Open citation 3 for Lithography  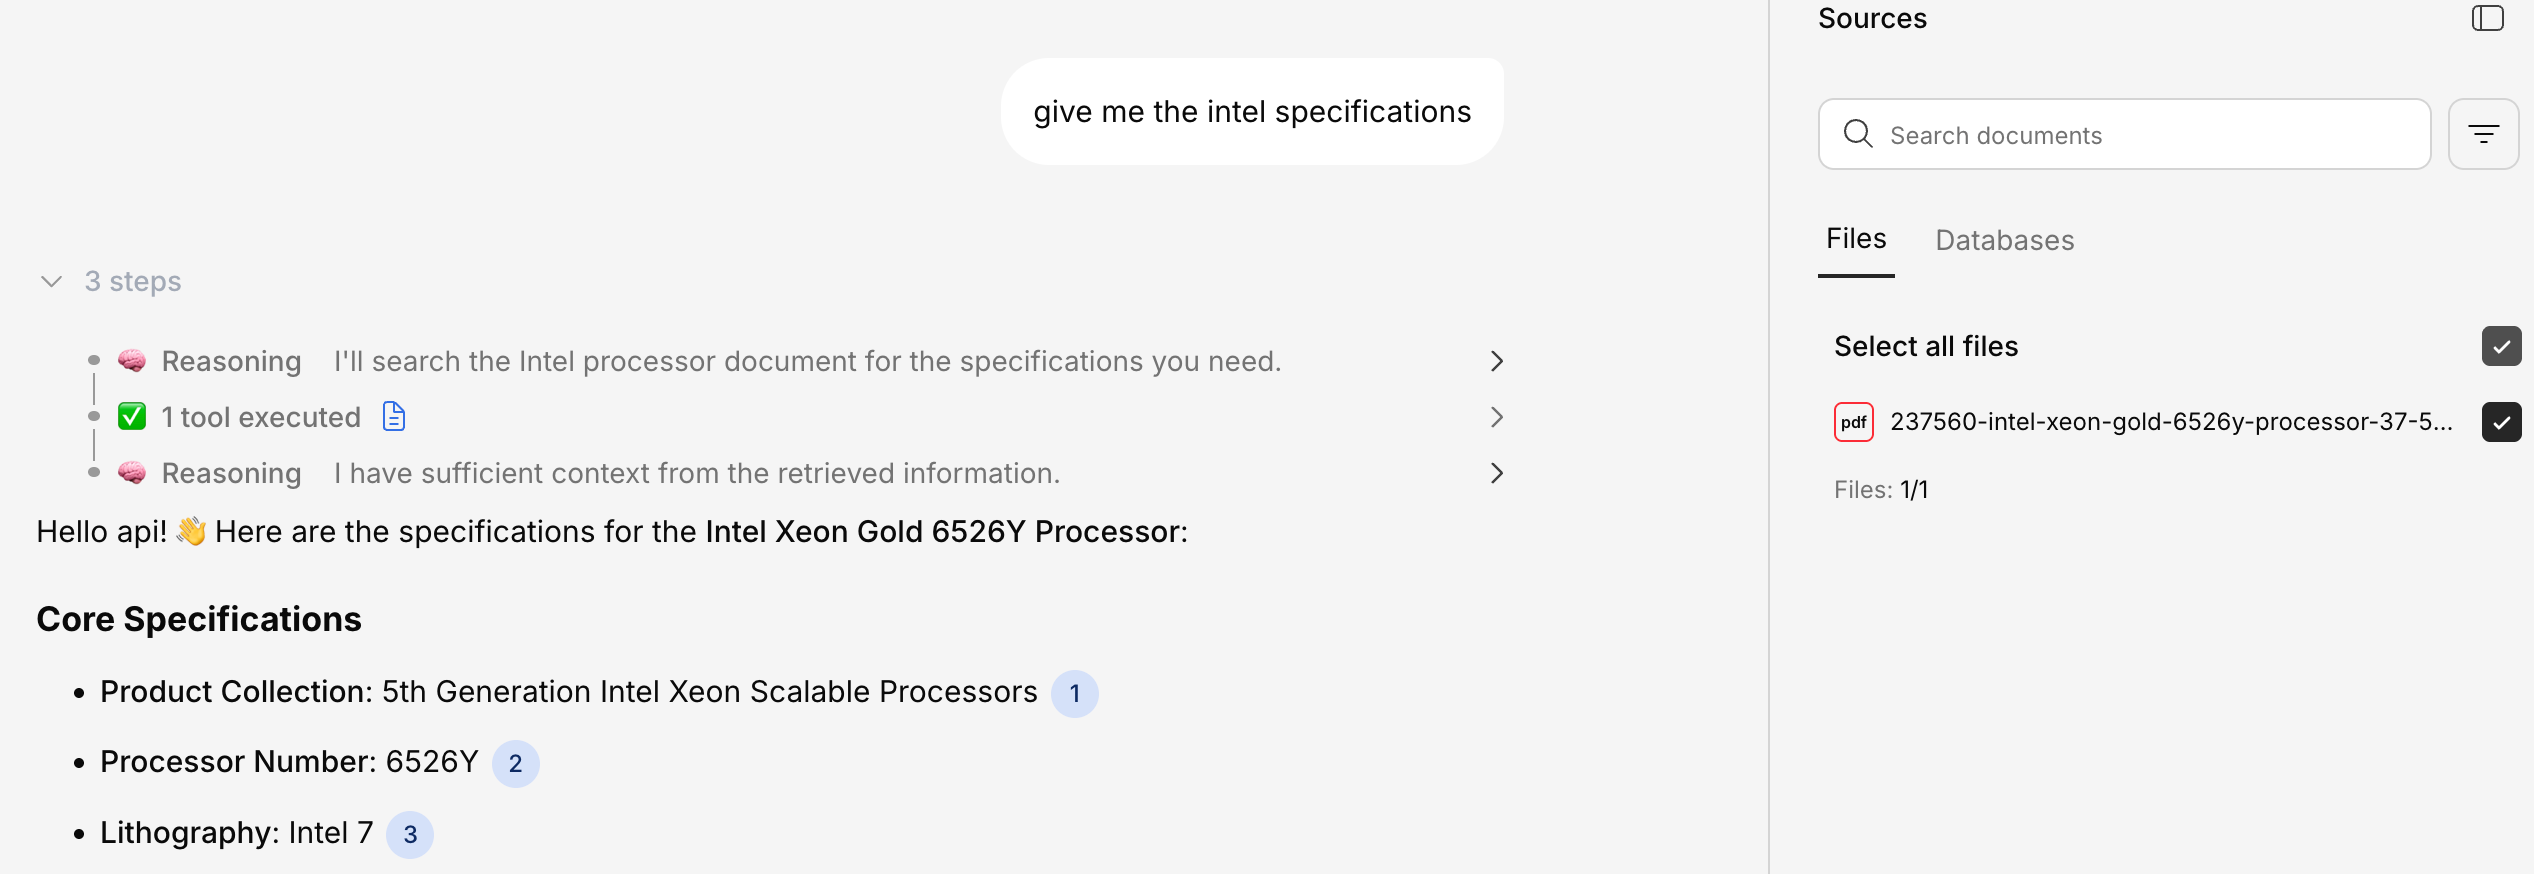tap(410, 834)
